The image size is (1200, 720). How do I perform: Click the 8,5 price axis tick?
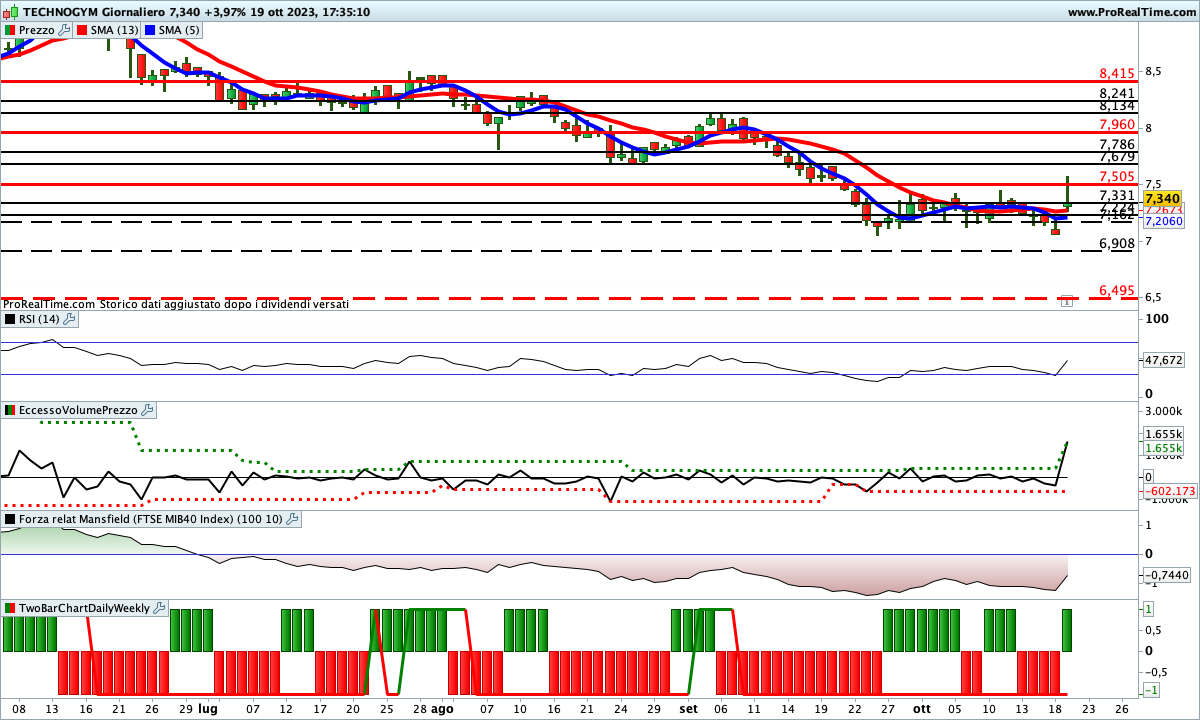[1153, 72]
